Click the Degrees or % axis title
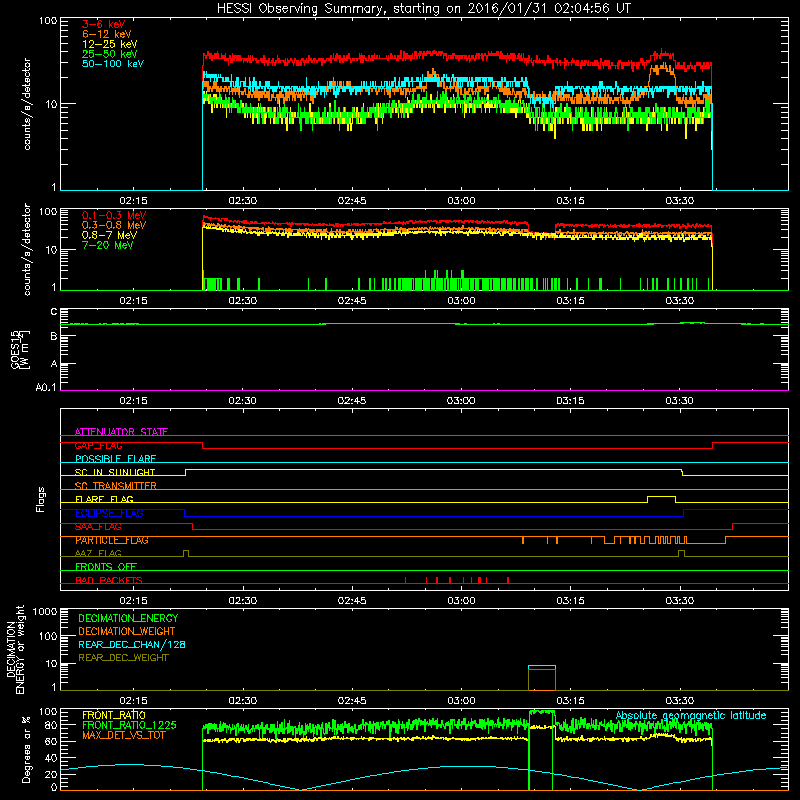The image size is (800, 800). click(x=26, y=749)
